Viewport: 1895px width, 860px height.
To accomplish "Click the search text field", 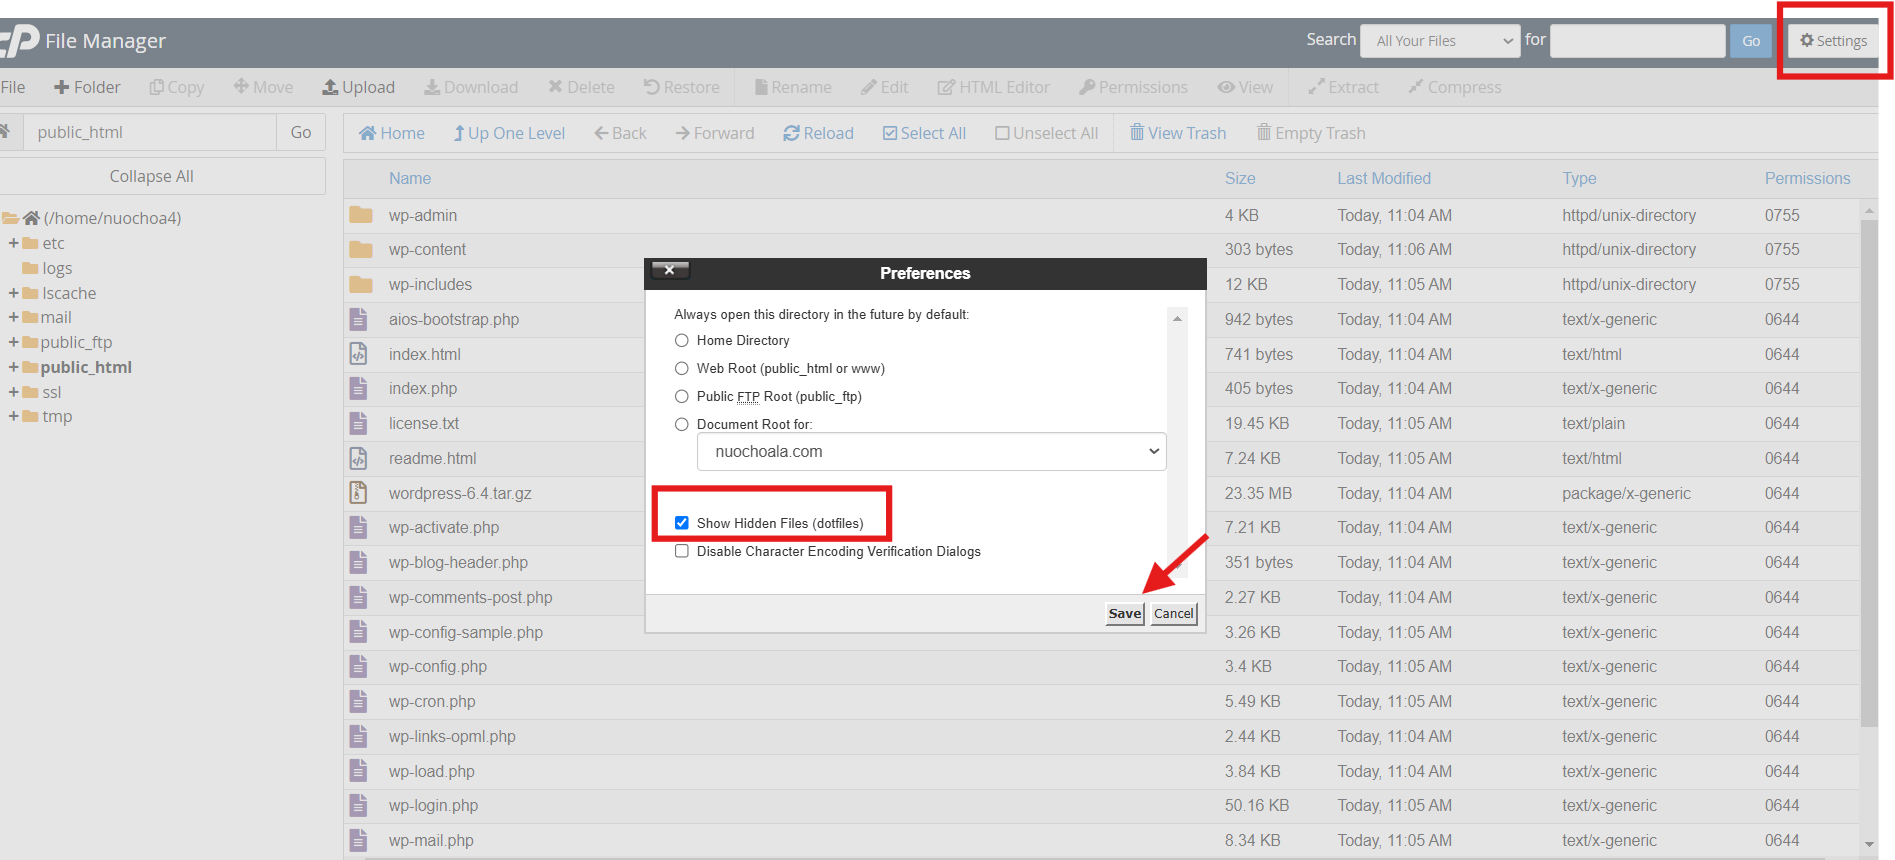I will pos(1637,41).
